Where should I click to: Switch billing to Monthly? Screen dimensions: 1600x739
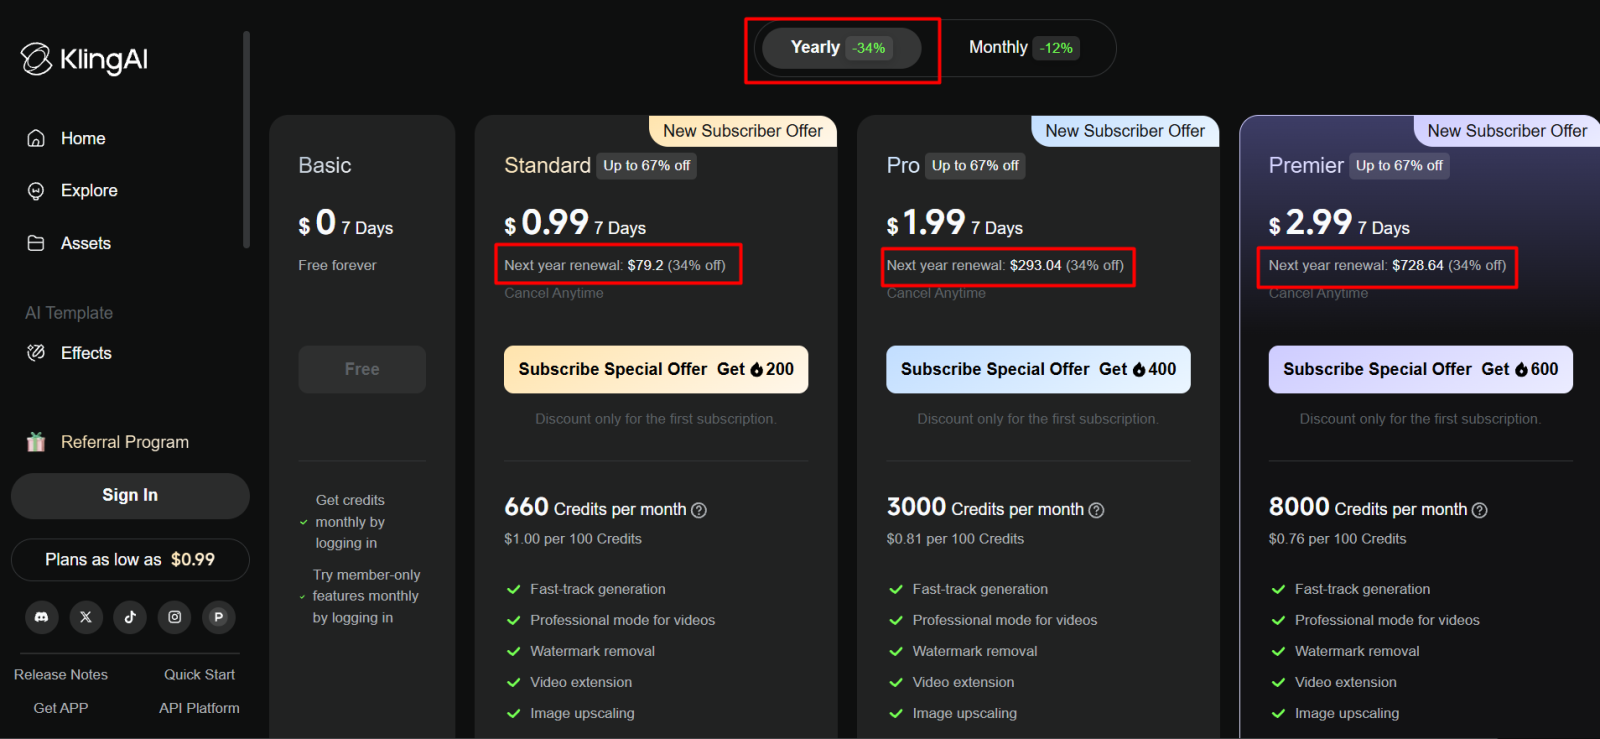[x=1024, y=48]
